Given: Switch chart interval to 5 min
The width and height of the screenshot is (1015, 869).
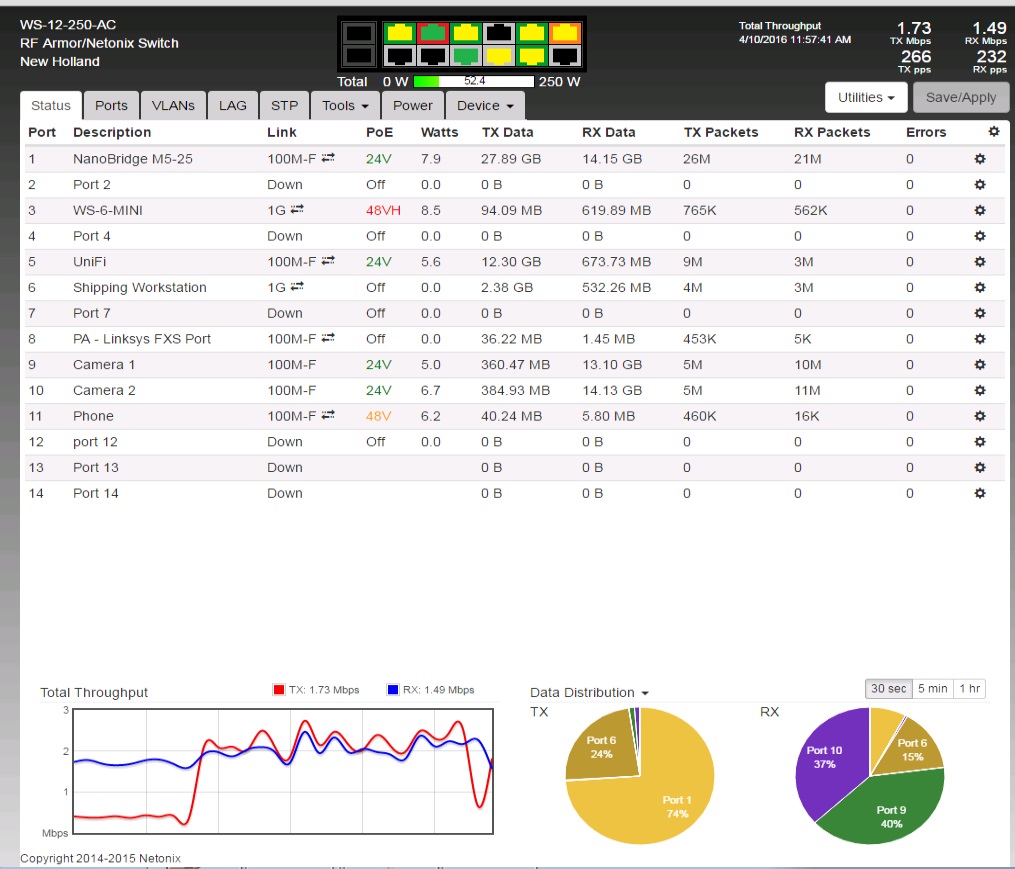Looking at the screenshot, I should (x=932, y=689).
